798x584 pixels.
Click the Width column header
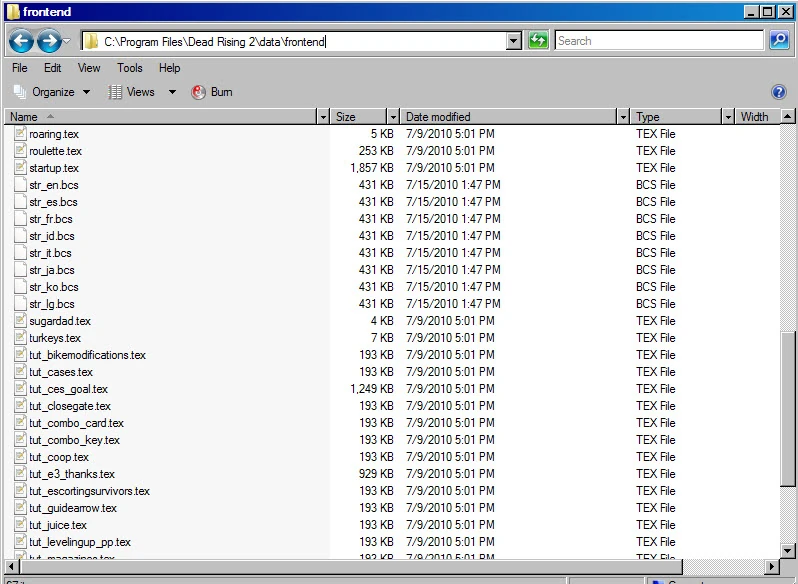[x=757, y=117]
